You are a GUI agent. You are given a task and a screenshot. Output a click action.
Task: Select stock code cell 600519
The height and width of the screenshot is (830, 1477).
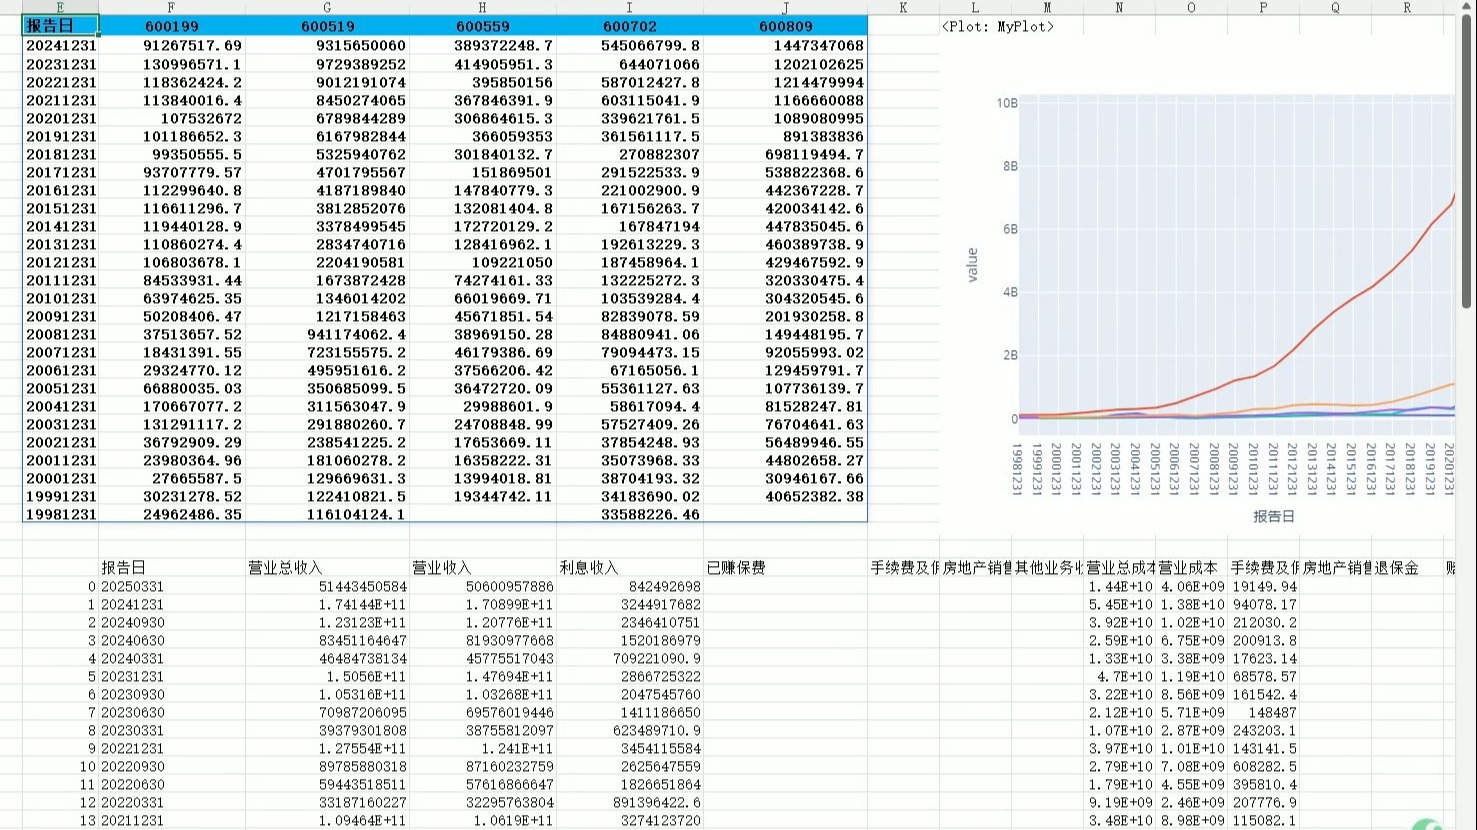click(327, 27)
